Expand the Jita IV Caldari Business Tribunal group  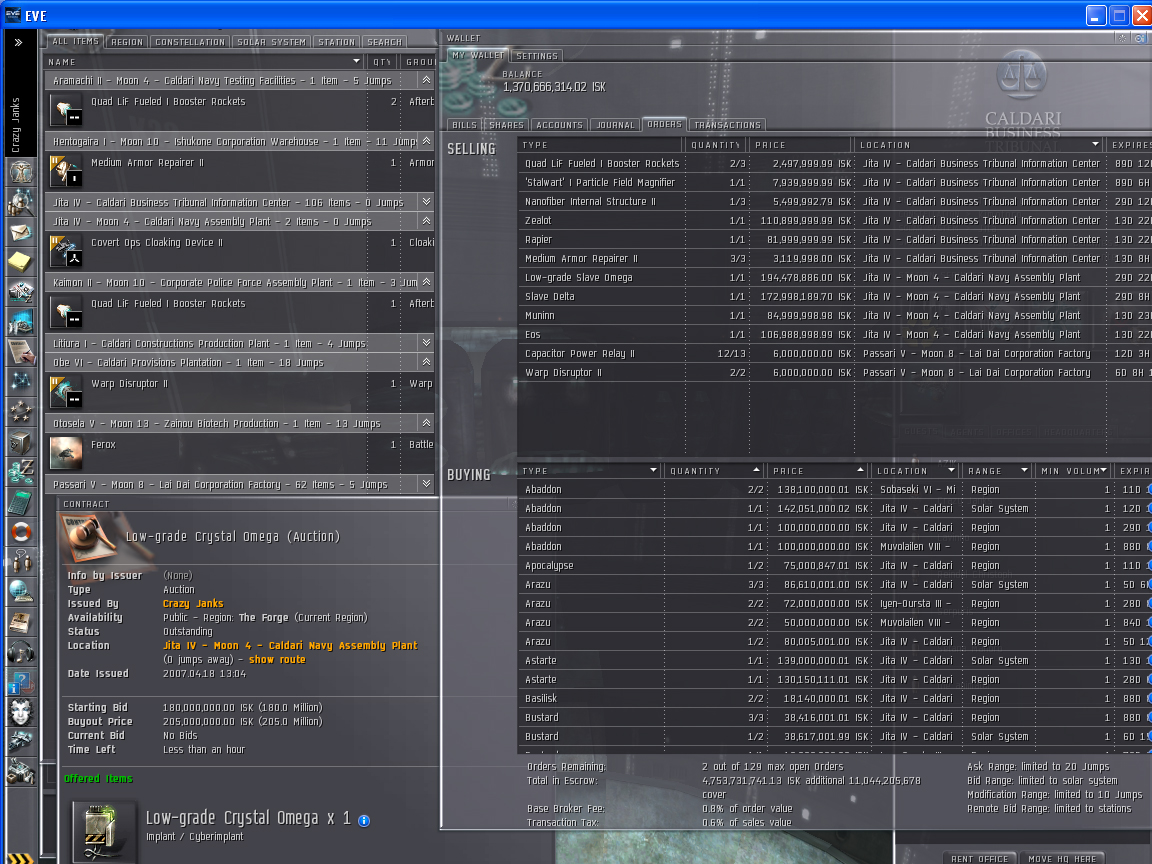click(x=427, y=202)
